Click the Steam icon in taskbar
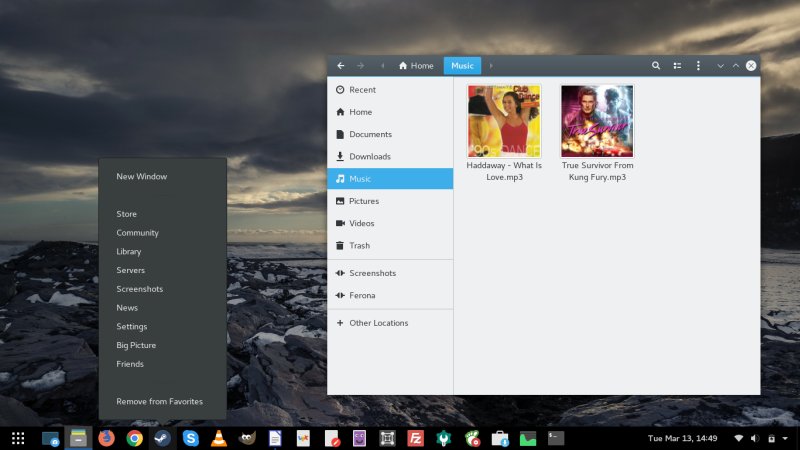 coord(162,438)
